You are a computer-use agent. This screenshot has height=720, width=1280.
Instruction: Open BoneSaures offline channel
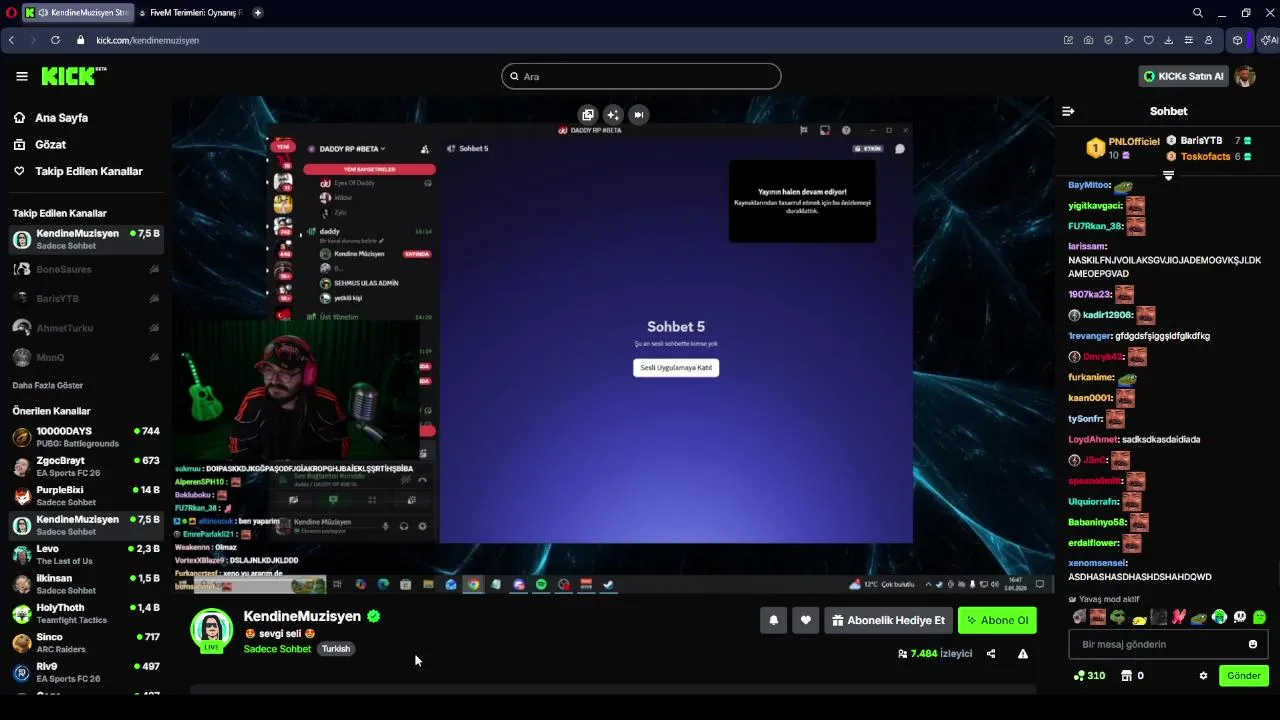86,269
